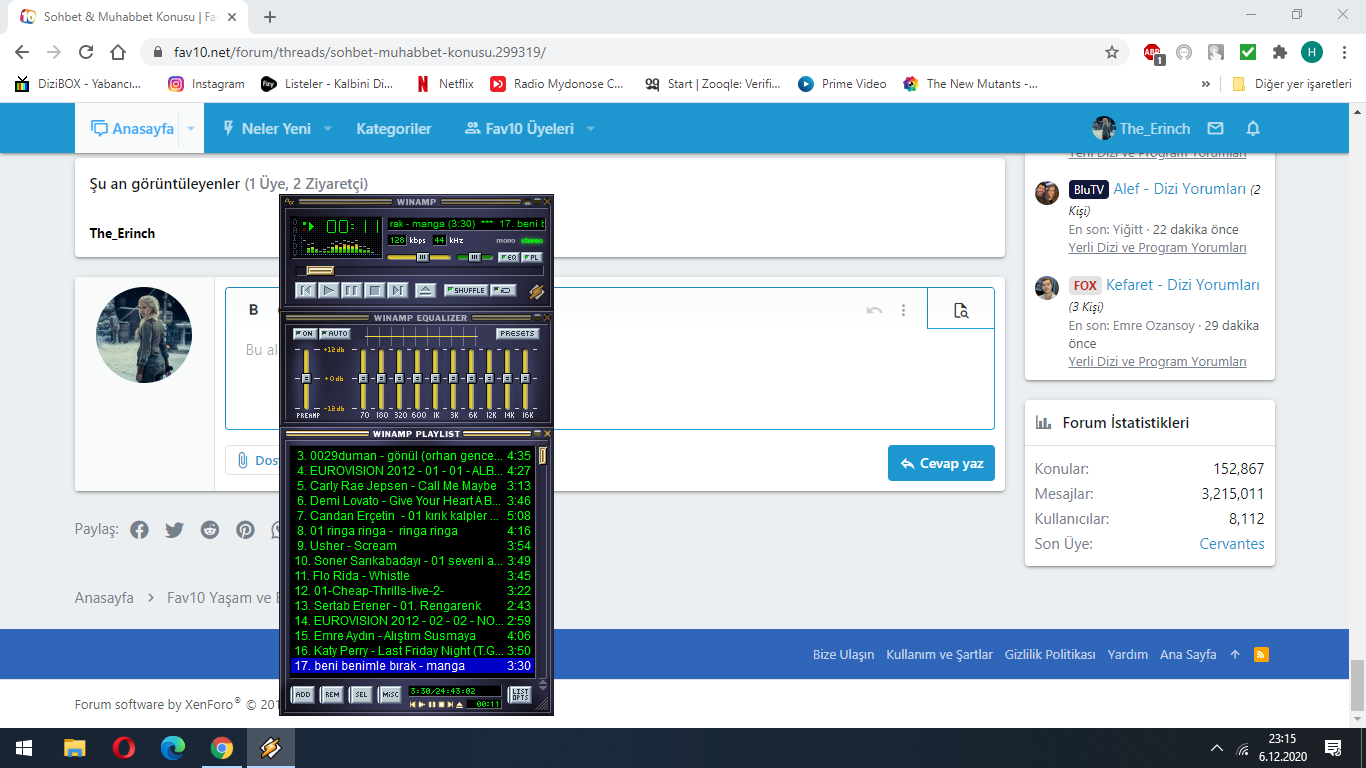This screenshot has width=1366, height=768.
Task: Toggle the equalizer ON button
Action: click(304, 333)
